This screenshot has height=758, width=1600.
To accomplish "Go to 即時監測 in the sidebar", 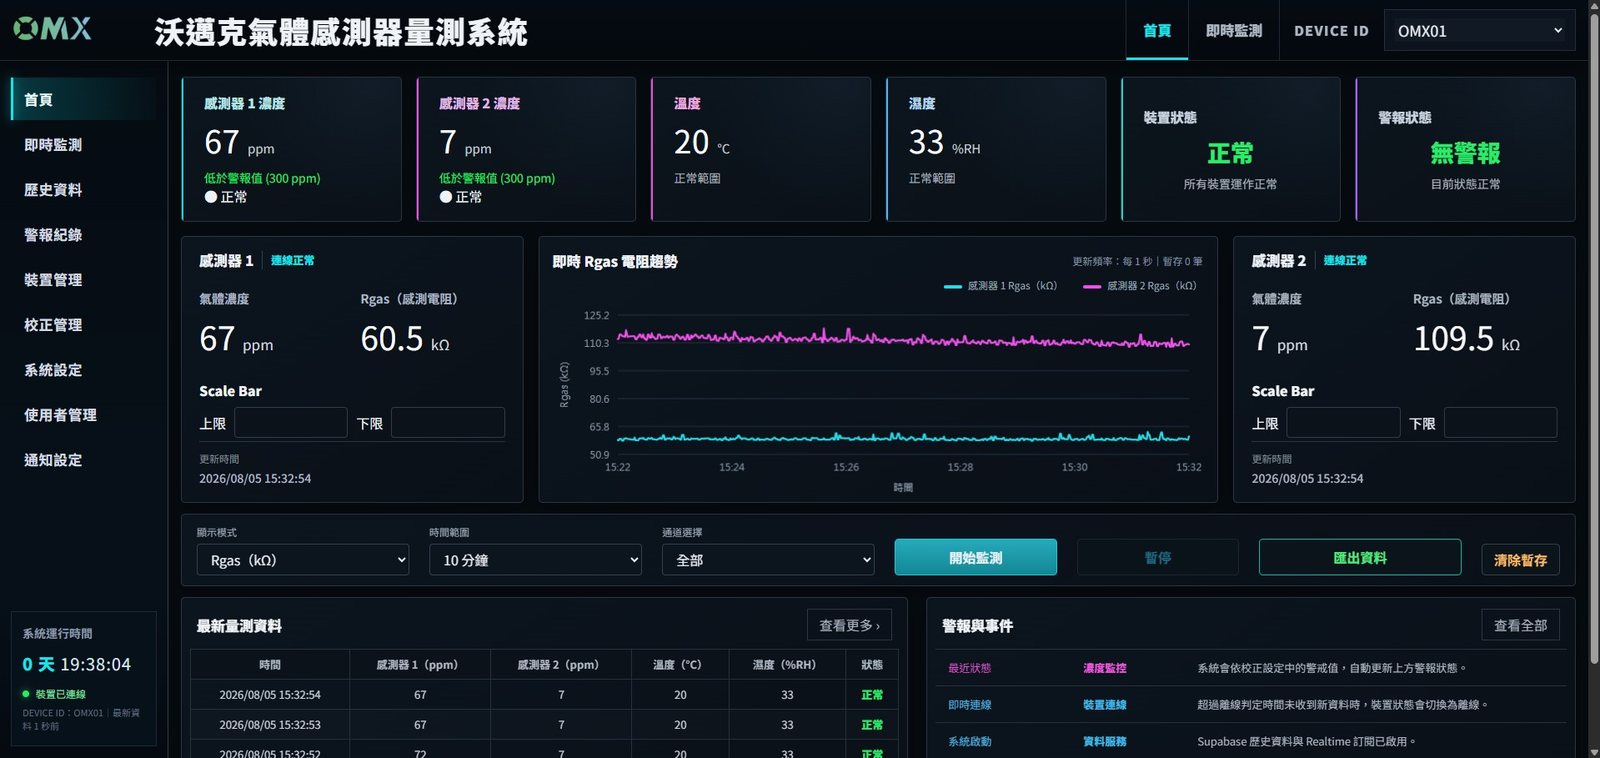I will (x=83, y=145).
